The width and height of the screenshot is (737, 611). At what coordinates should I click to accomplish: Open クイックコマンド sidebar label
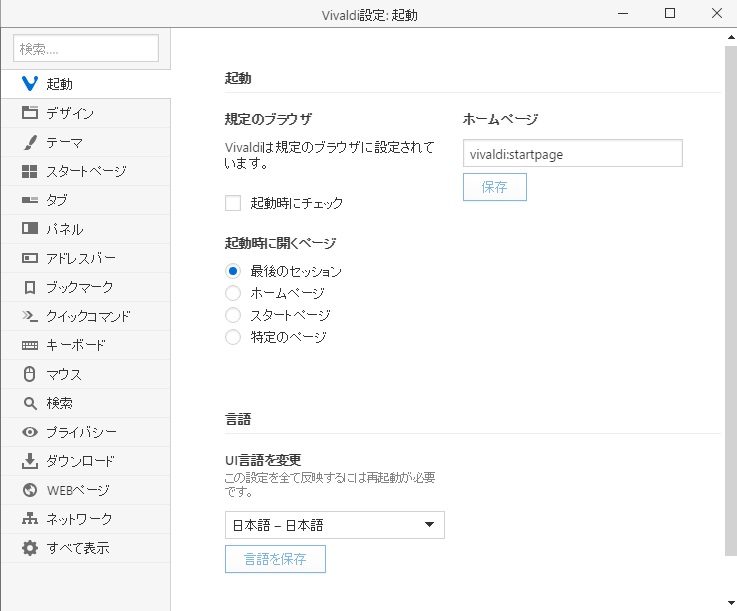88,316
